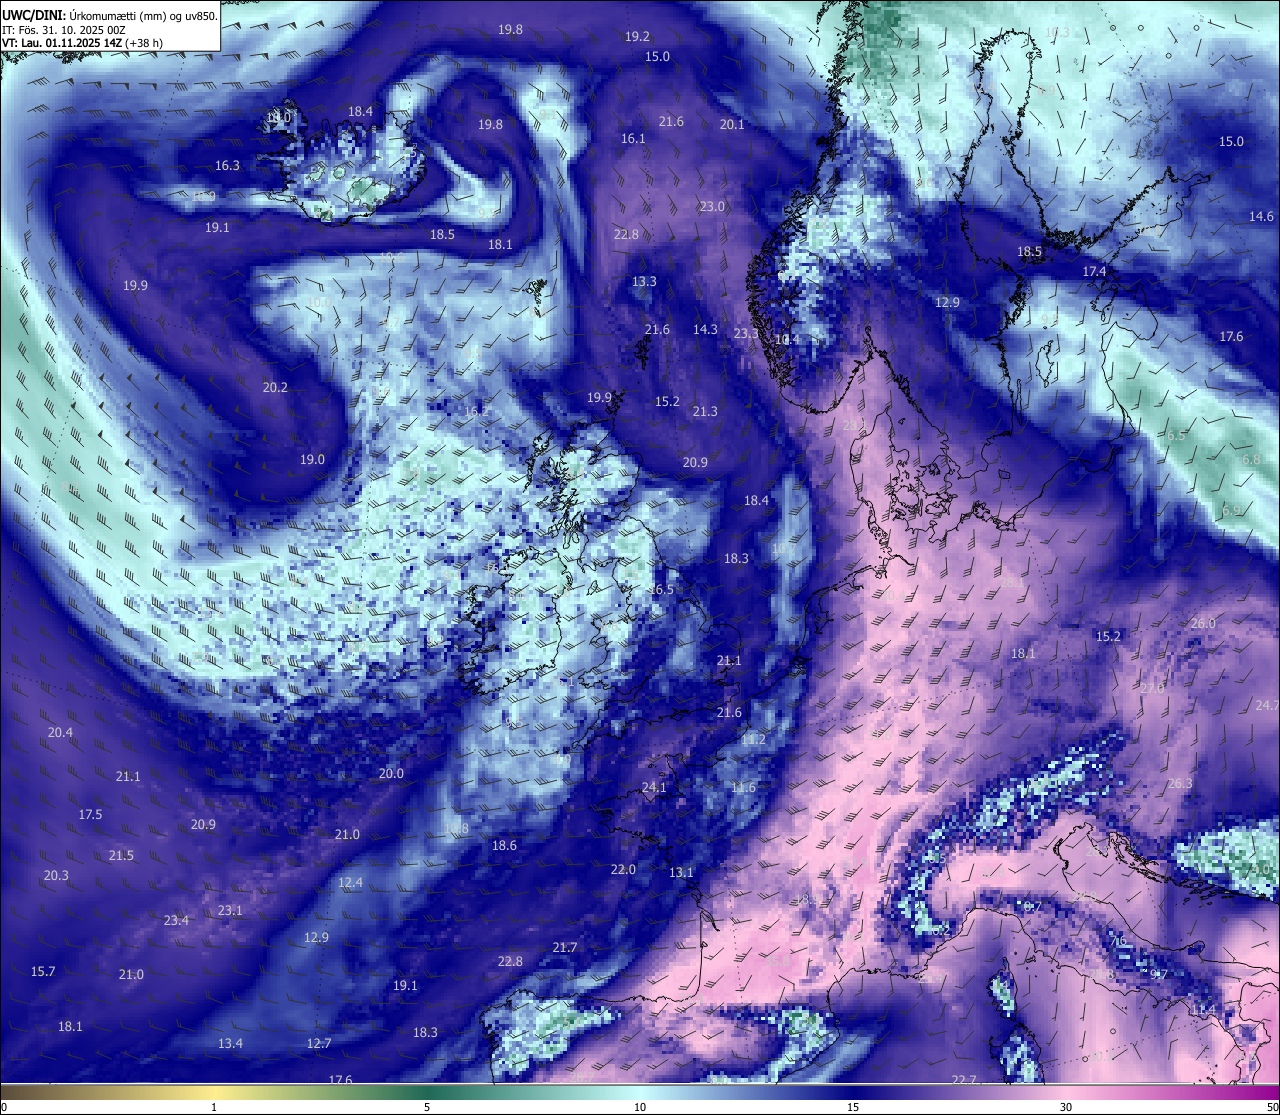Click the map value 12.4

point(350,882)
